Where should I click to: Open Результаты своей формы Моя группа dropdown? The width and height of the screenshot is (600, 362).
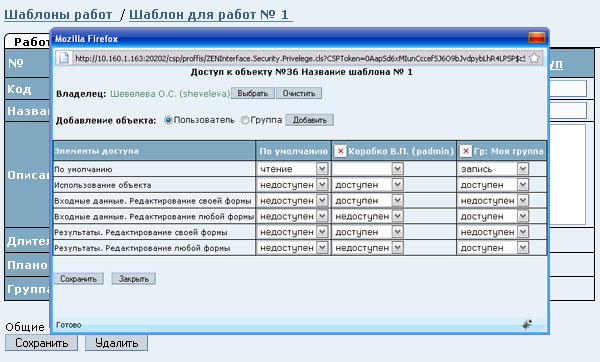pyautogui.click(x=494, y=232)
